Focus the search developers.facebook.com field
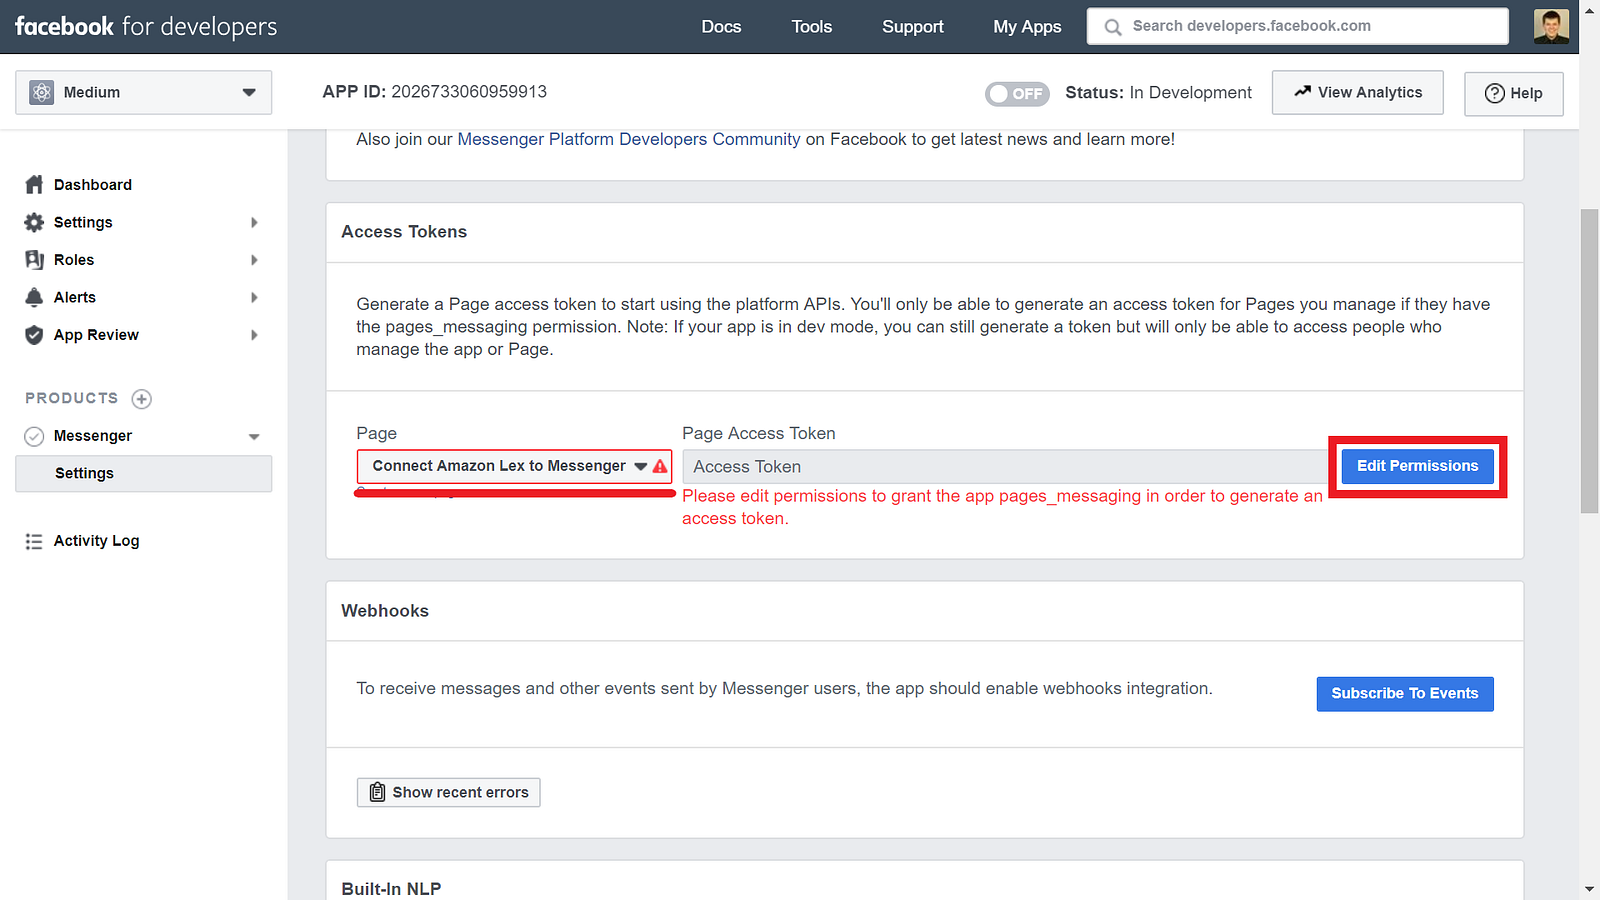1600x900 pixels. 1298,26
